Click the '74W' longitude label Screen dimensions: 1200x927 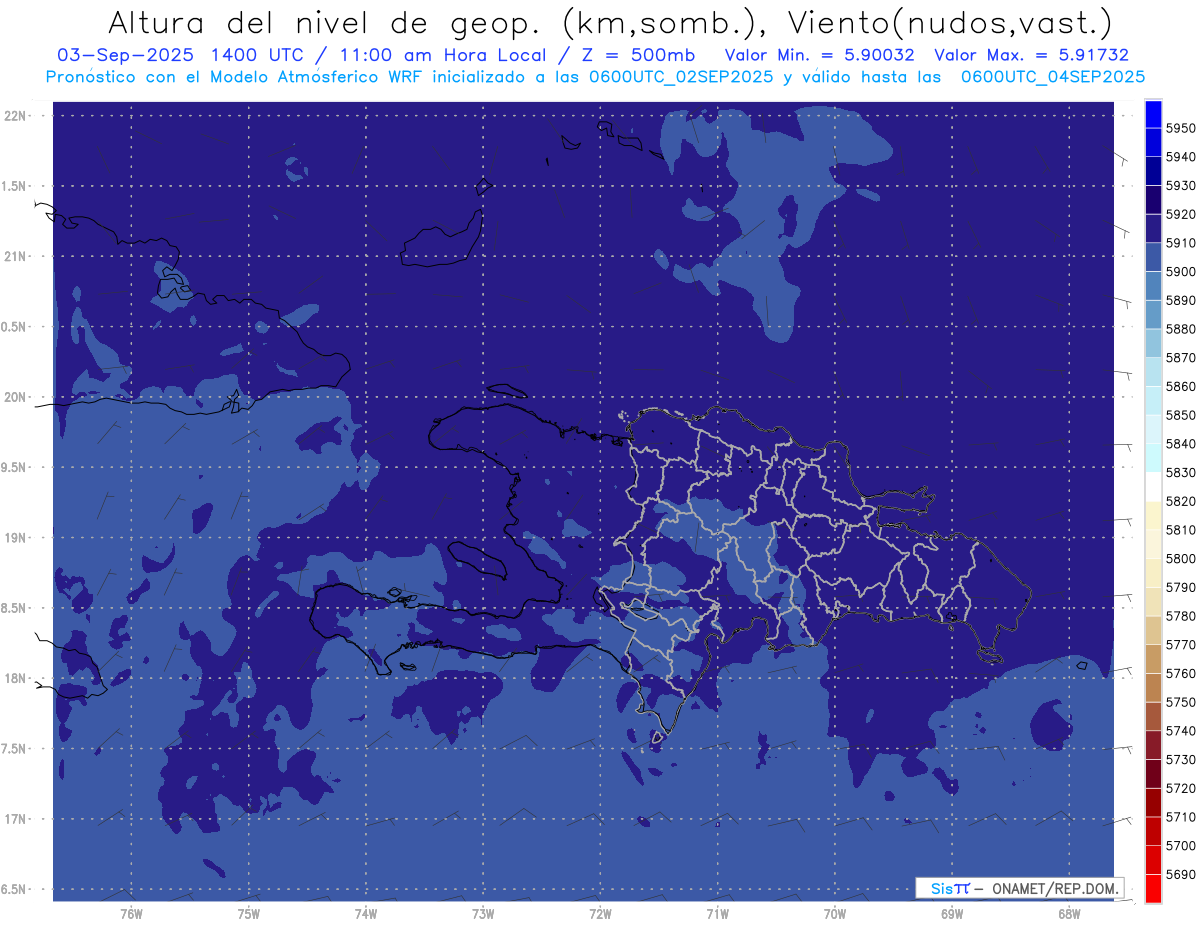point(366,915)
